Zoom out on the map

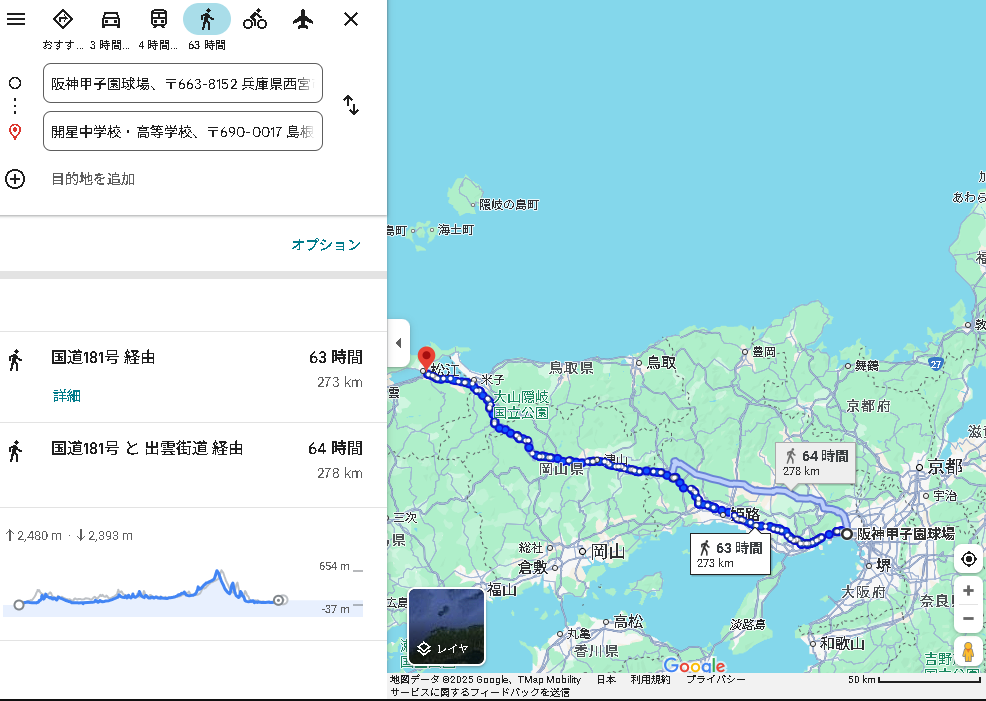pos(968,619)
